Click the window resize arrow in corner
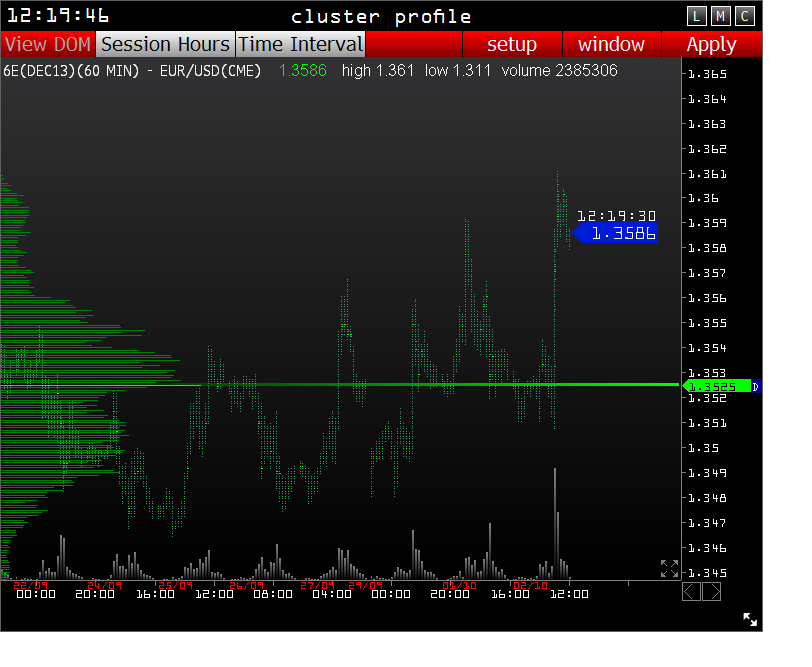 750,620
